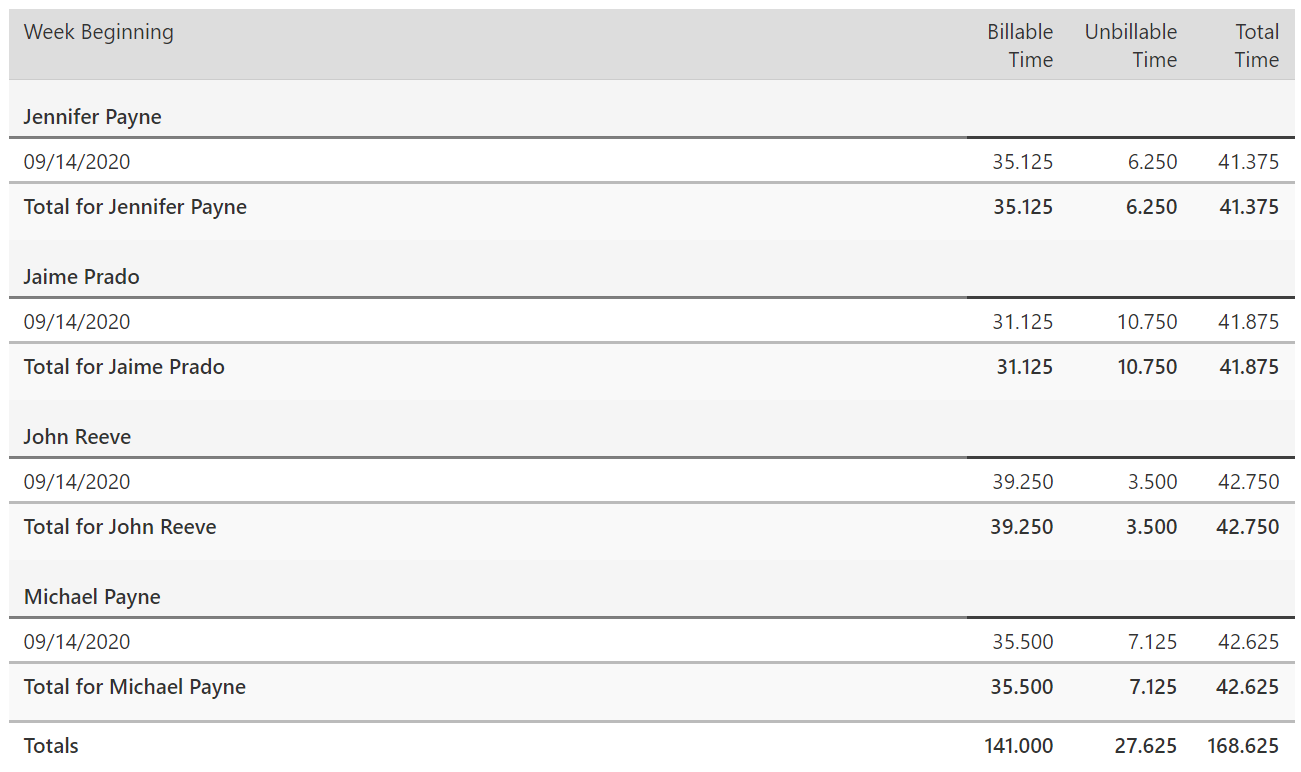1301x772 pixels.
Task: Click the Total for Michael Payne label
Action: click(135, 687)
